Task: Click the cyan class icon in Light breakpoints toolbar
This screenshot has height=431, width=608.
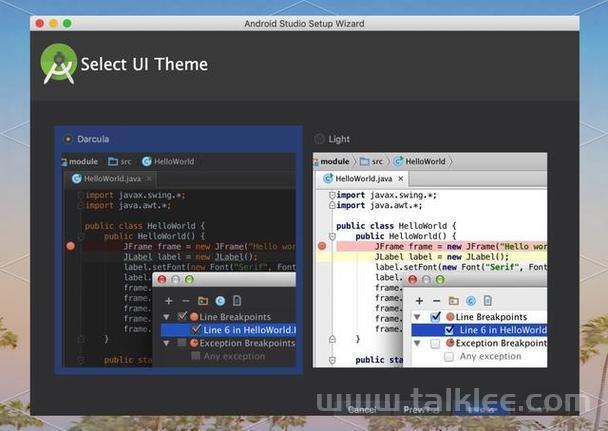Action: pos(471,301)
